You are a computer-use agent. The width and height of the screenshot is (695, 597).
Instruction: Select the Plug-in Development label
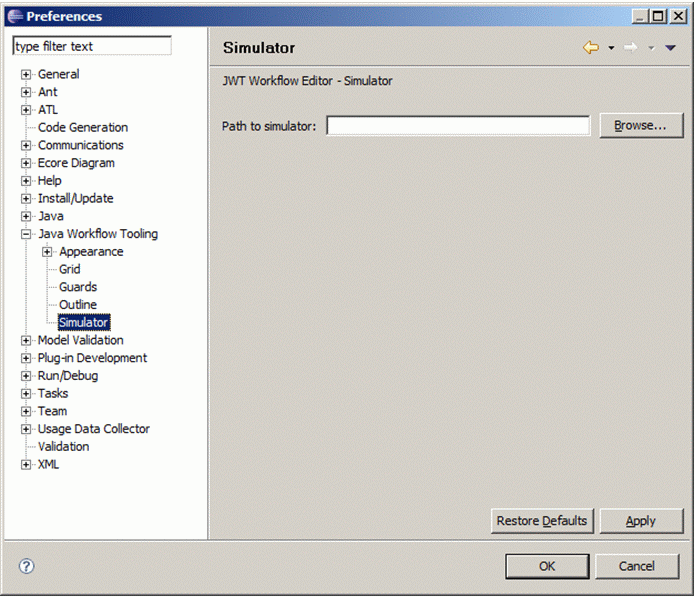pyautogui.click(x=92, y=358)
